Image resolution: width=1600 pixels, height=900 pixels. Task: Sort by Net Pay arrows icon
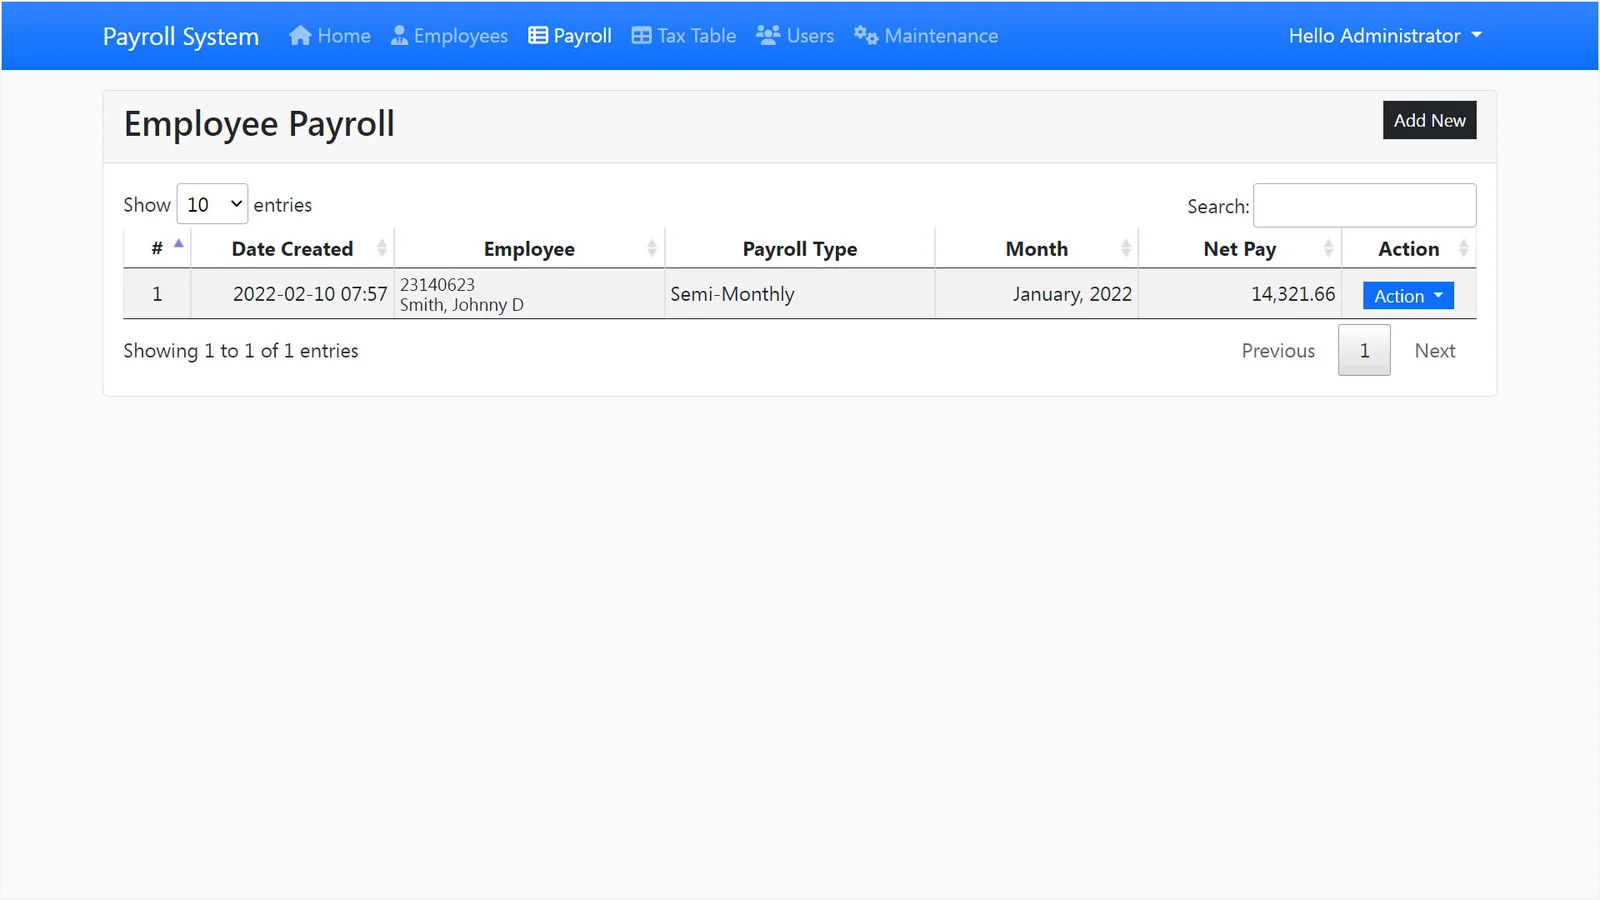tap(1329, 248)
